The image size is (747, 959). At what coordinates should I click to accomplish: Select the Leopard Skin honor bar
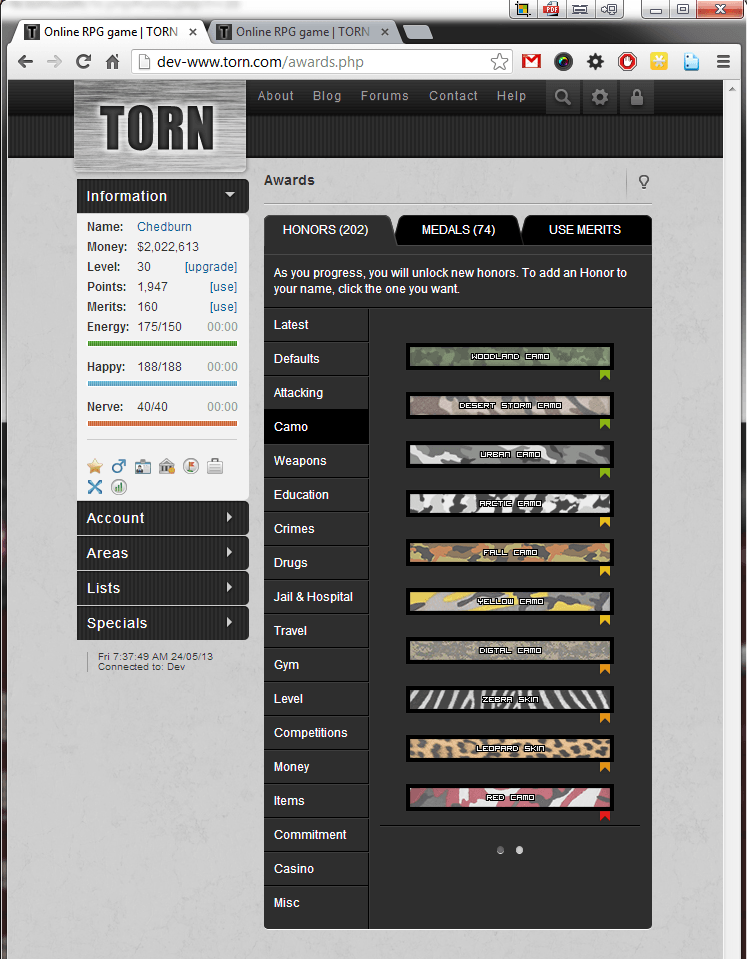(510, 749)
